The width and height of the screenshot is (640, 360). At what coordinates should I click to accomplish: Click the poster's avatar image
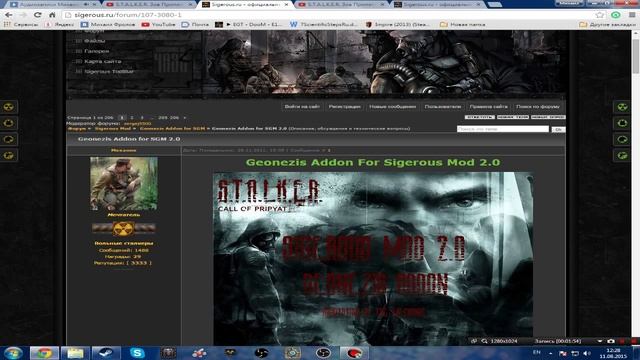(124, 184)
